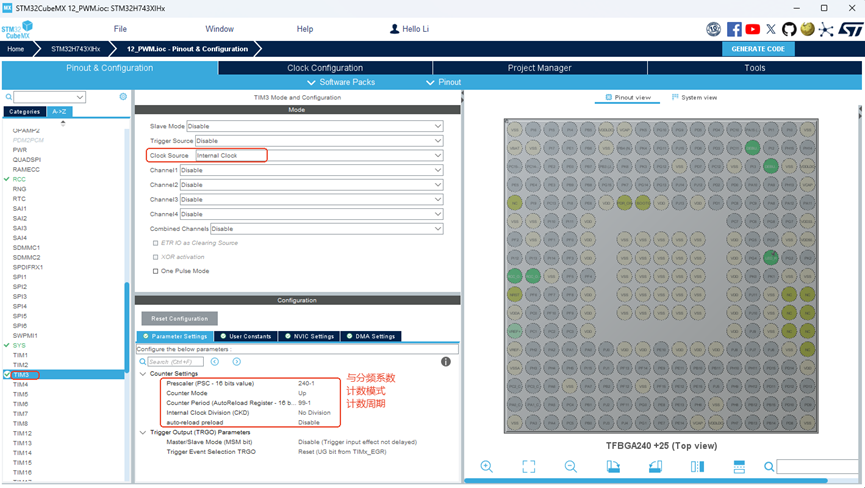This screenshot has width=865, height=488.
Task: Click the pinout horizontal scrollbar
Action: 646,481
